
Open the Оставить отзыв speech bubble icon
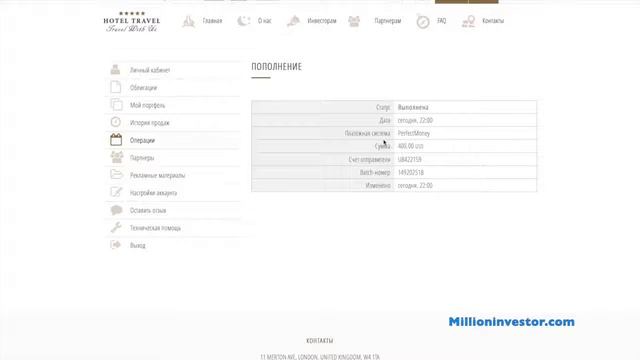pos(116,210)
